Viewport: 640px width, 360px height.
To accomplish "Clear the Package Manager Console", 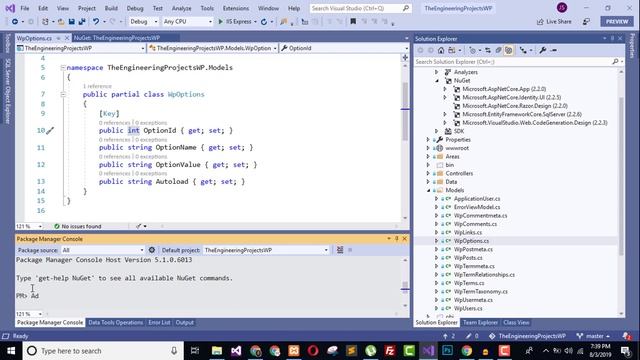I will click(340, 250).
